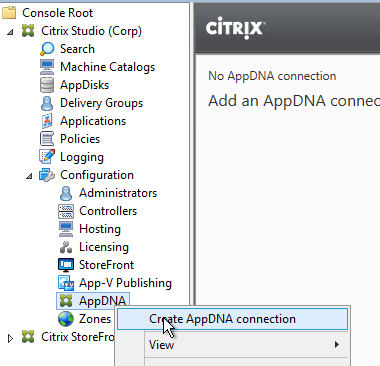Click the Machine Catalogs monitor icon
Image resolution: width=380 pixels, height=366 pixels.
(47, 67)
